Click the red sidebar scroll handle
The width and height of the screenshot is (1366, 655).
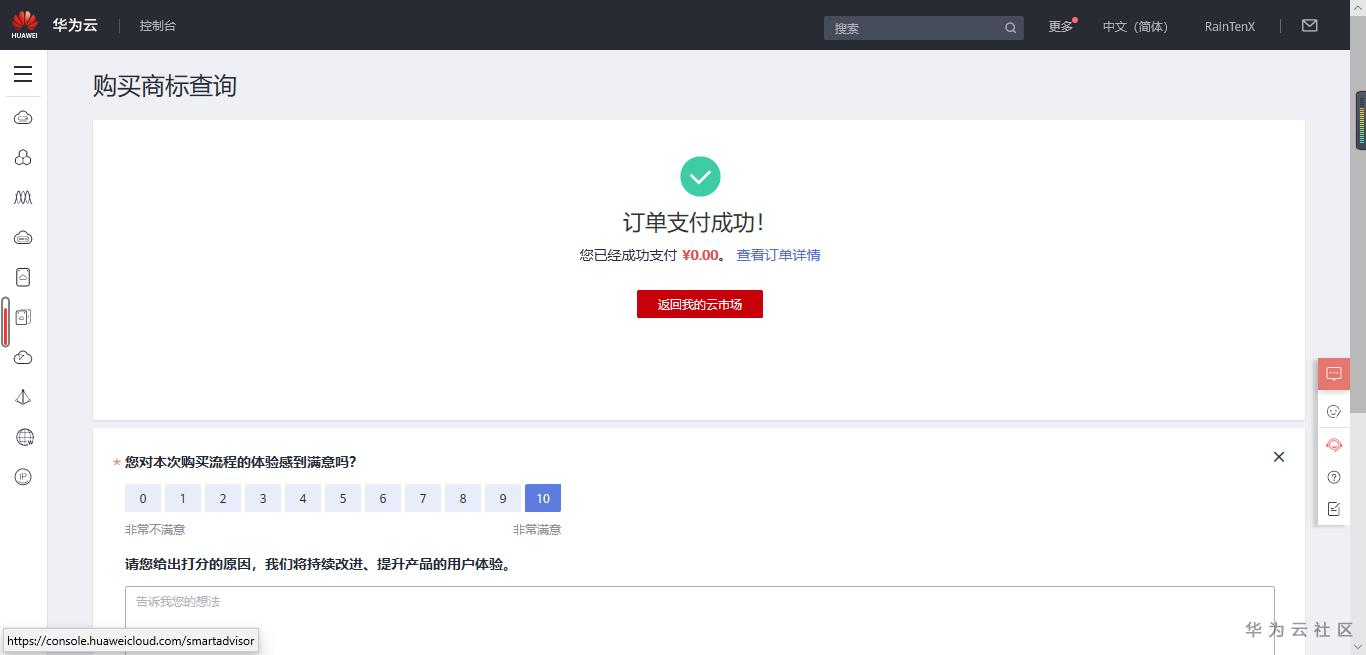click(5, 322)
